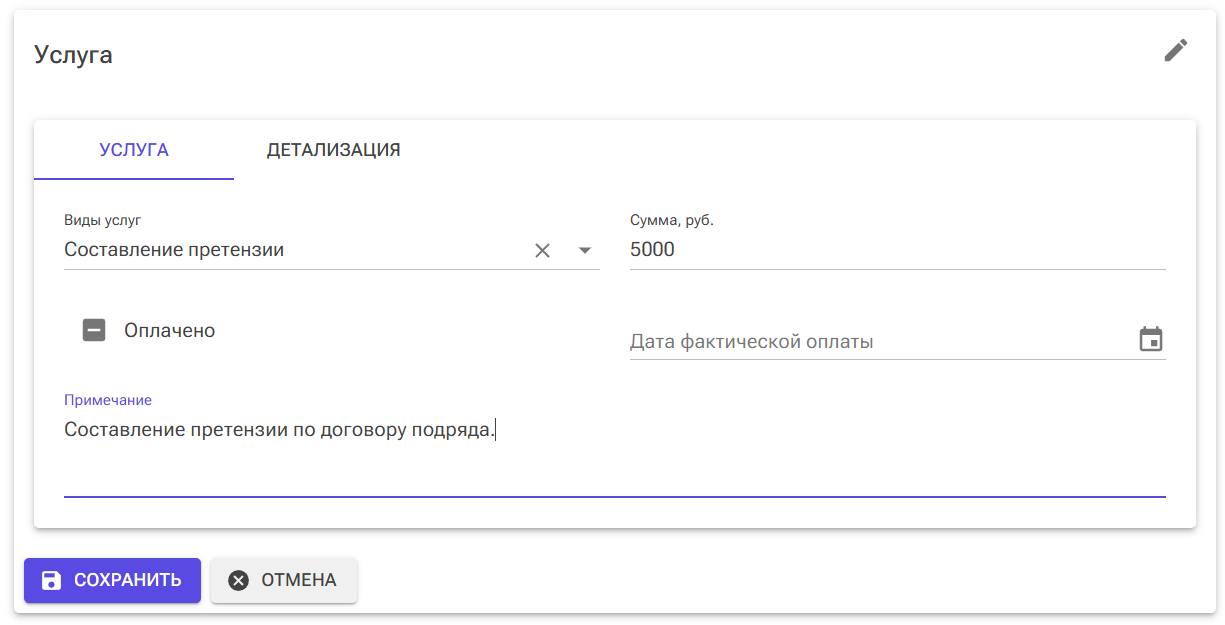Click the Услуга heading at the top
The width and height of the screenshot is (1225, 625).
tap(73, 55)
